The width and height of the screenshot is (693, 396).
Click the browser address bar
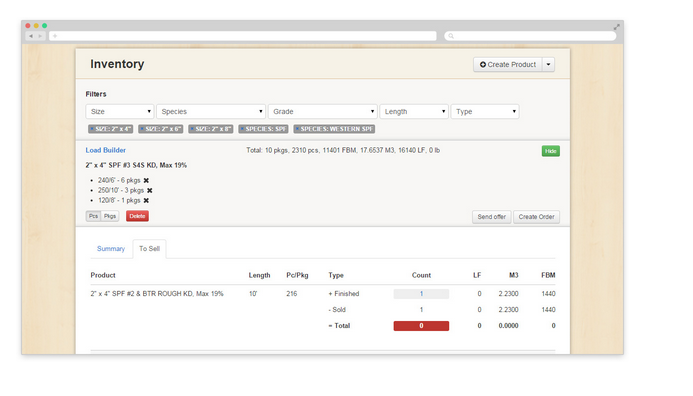243,36
